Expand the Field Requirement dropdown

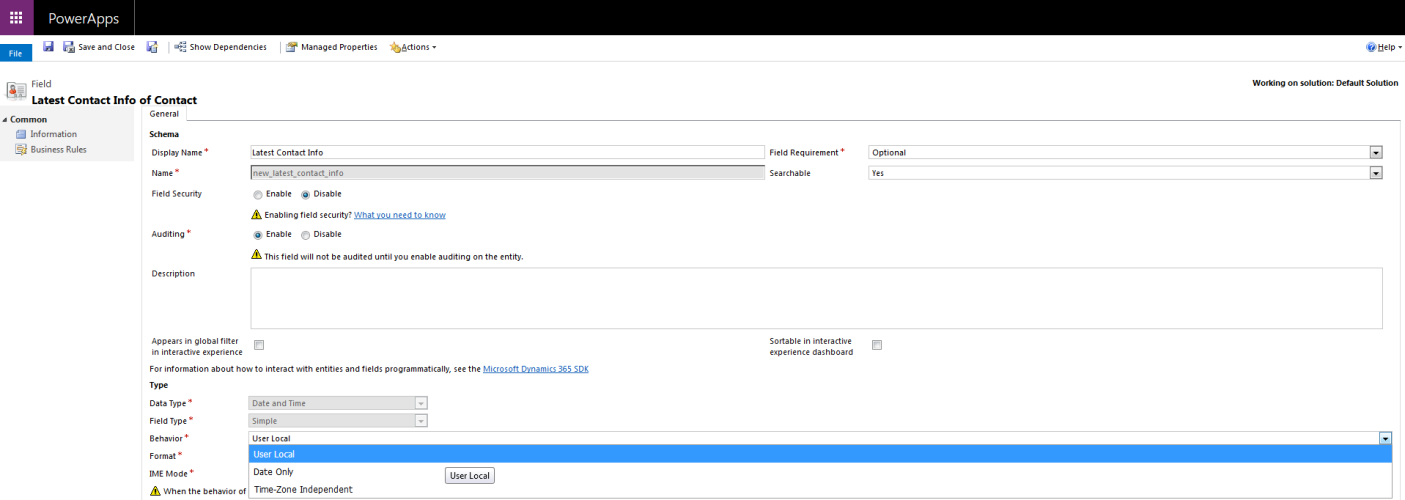(x=1376, y=153)
